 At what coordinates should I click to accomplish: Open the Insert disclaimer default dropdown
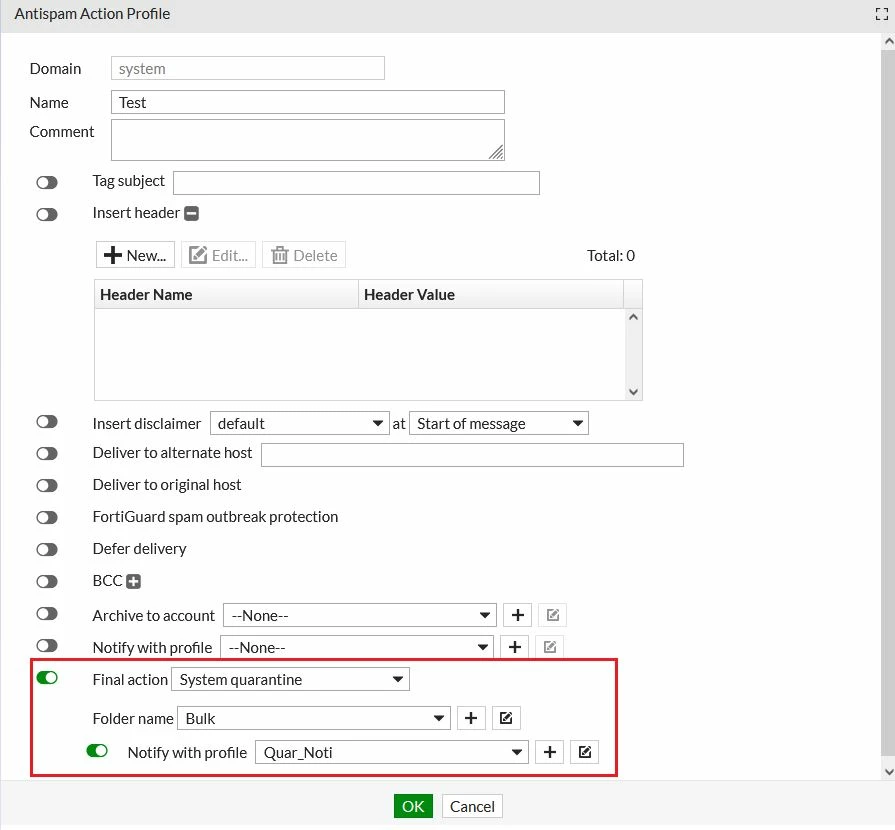coord(300,424)
